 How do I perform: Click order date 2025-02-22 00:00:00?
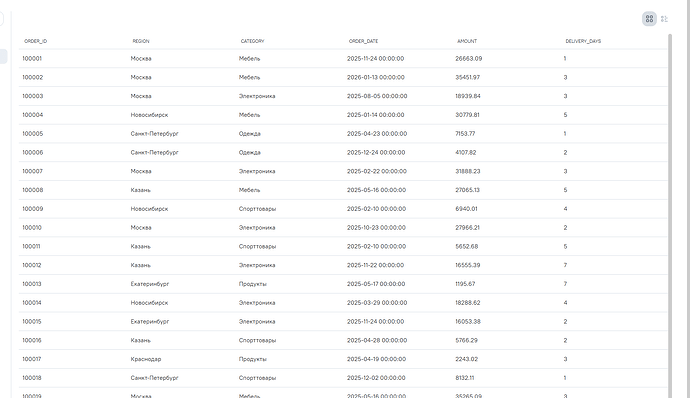coord(377,171)
